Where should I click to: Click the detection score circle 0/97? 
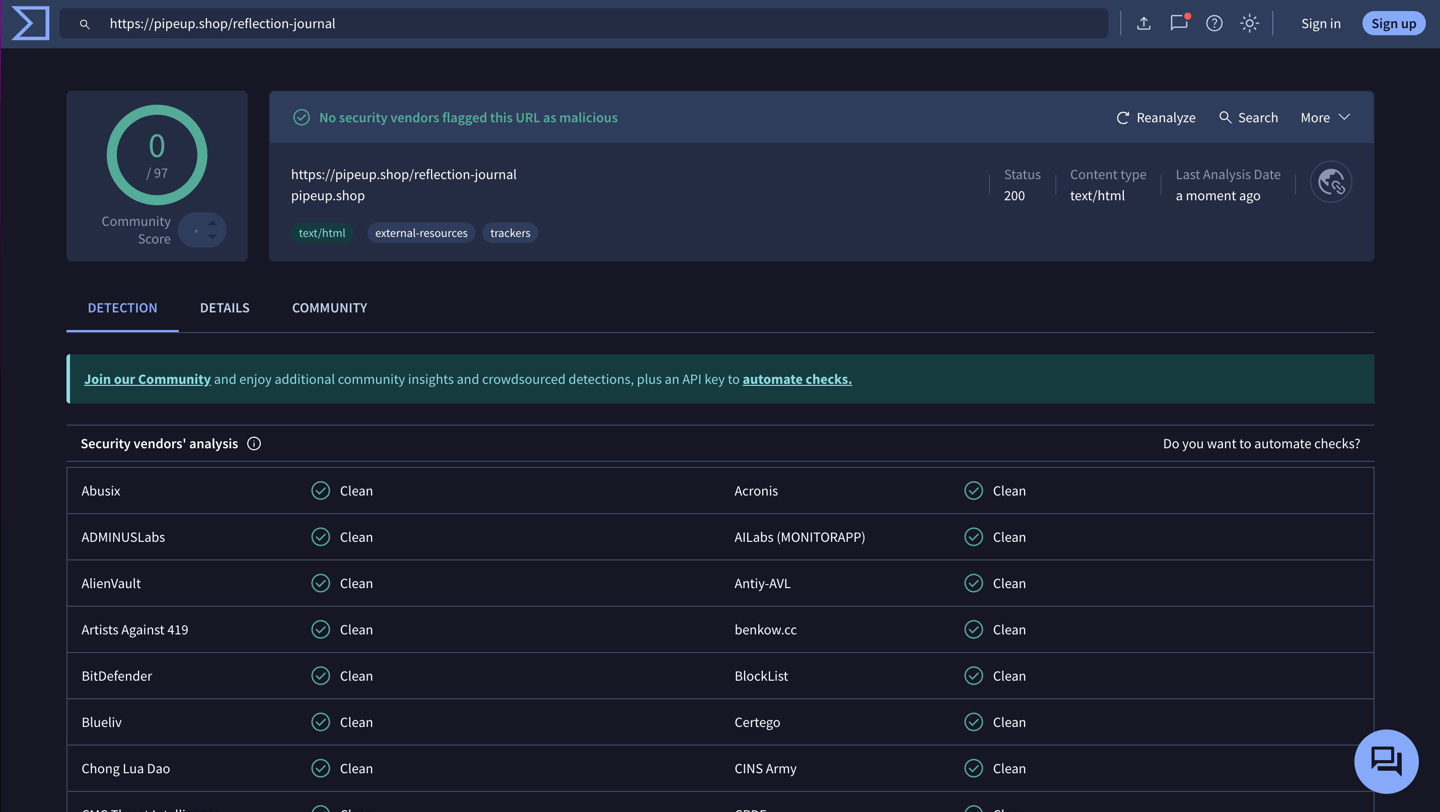click(157, 155)
